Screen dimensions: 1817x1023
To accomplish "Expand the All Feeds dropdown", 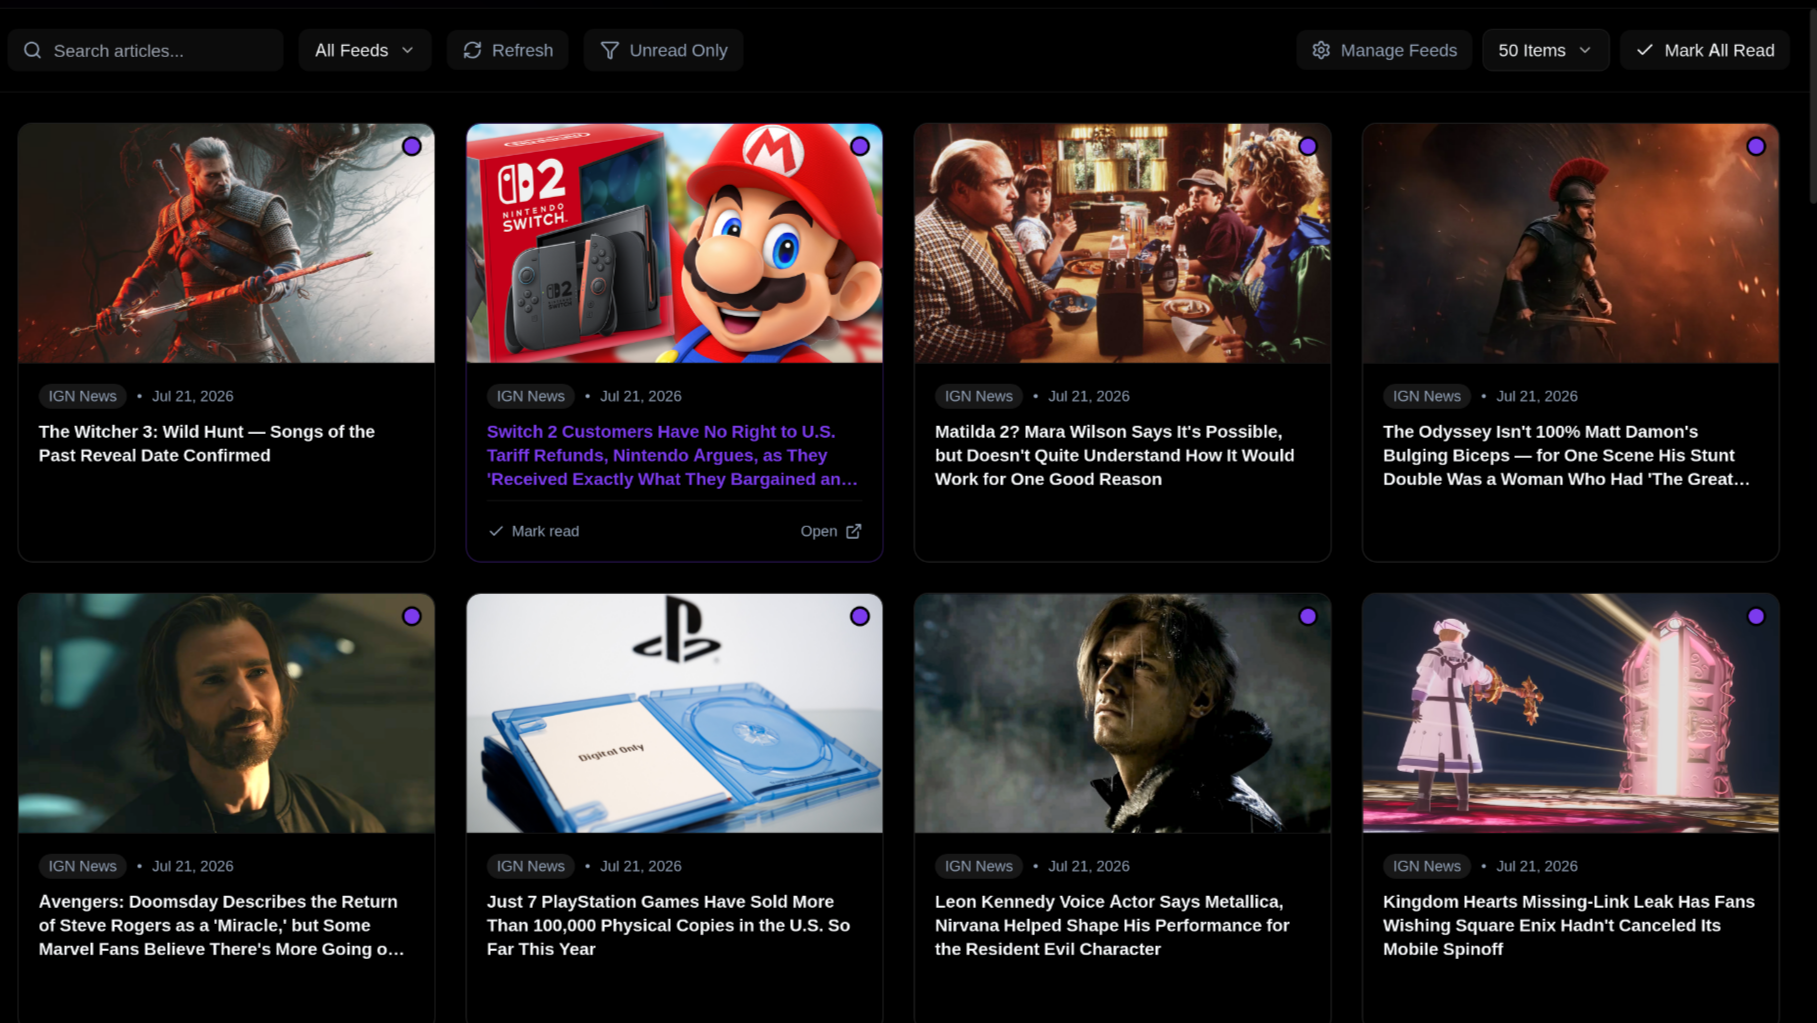I will coord(364,50).
